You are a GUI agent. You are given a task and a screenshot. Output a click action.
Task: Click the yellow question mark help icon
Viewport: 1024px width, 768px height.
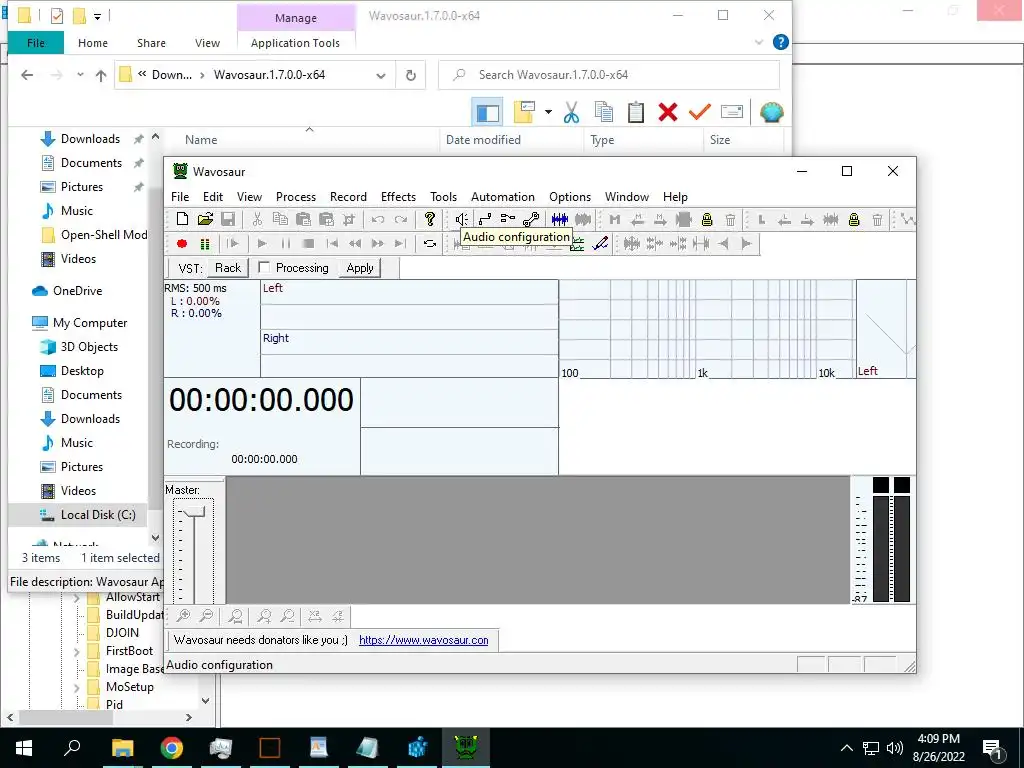(x=430, y=219)
